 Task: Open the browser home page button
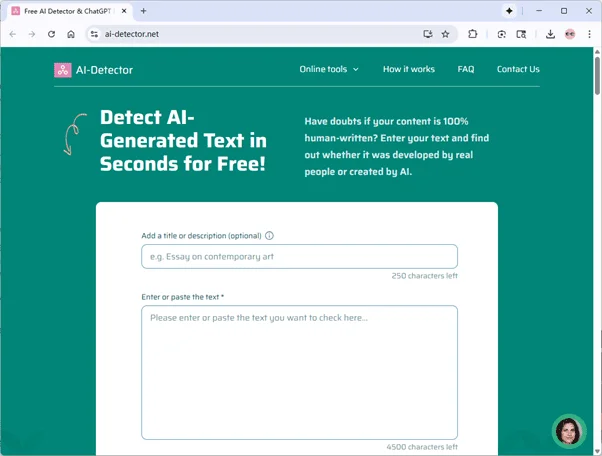(x=71, y=34)
